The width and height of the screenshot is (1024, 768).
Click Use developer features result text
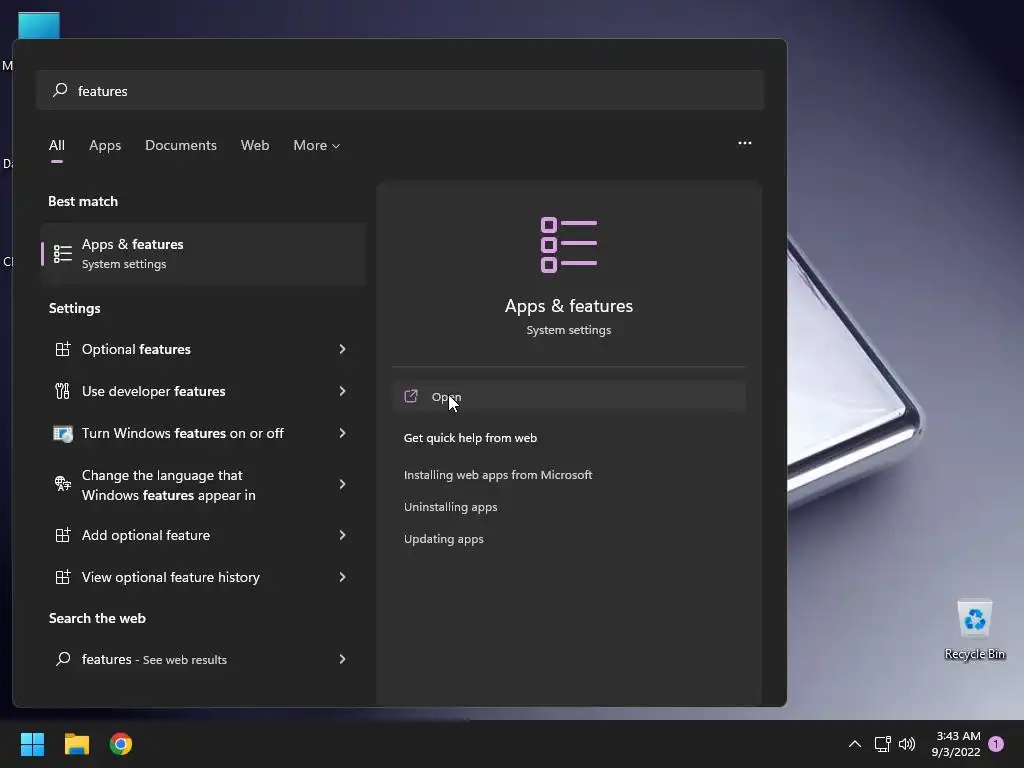[153, 391]
